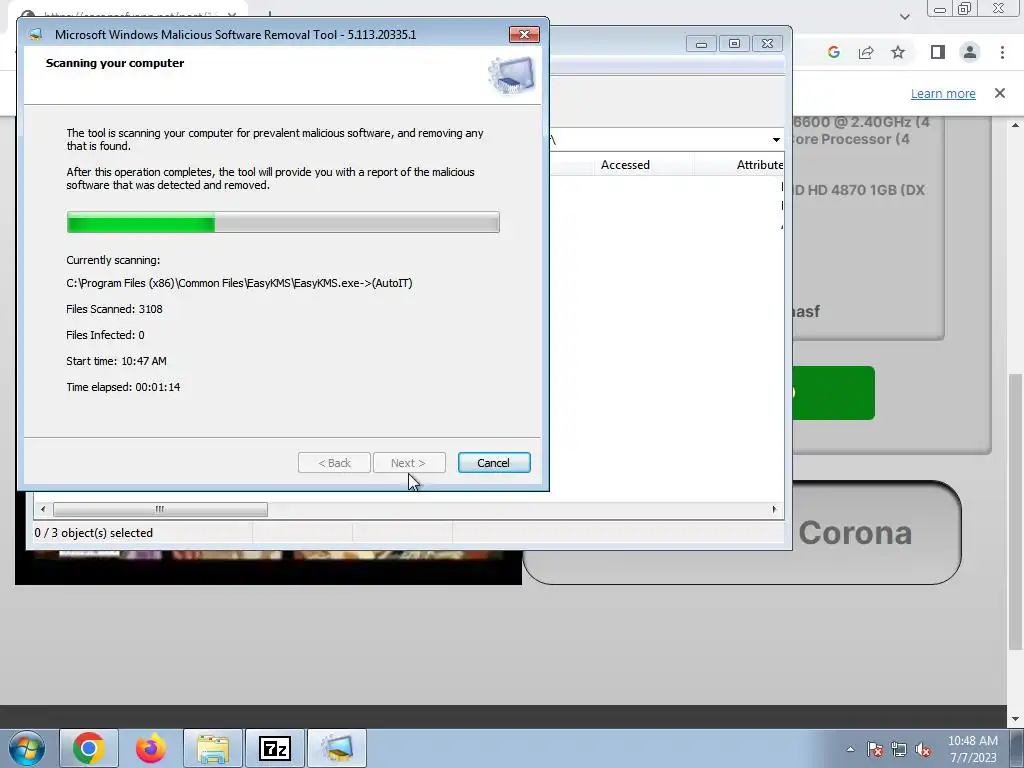1024x768 pixels.
Task: Click the scan progress bar
Action: (x=283, y=222)
